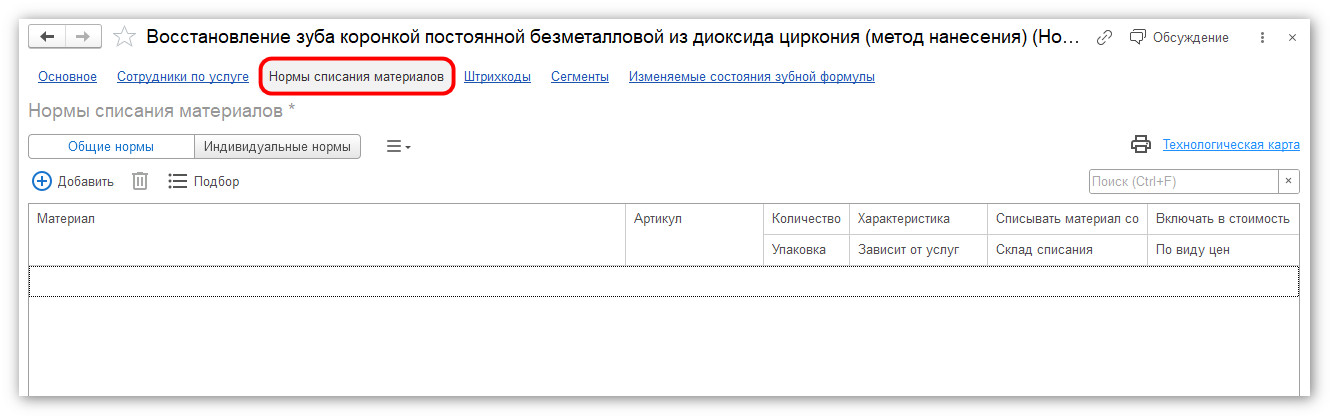The width and height of the screenshot is (1330, 416).
Task: Open Подбор material selection
Action: (x=204, y=181)
